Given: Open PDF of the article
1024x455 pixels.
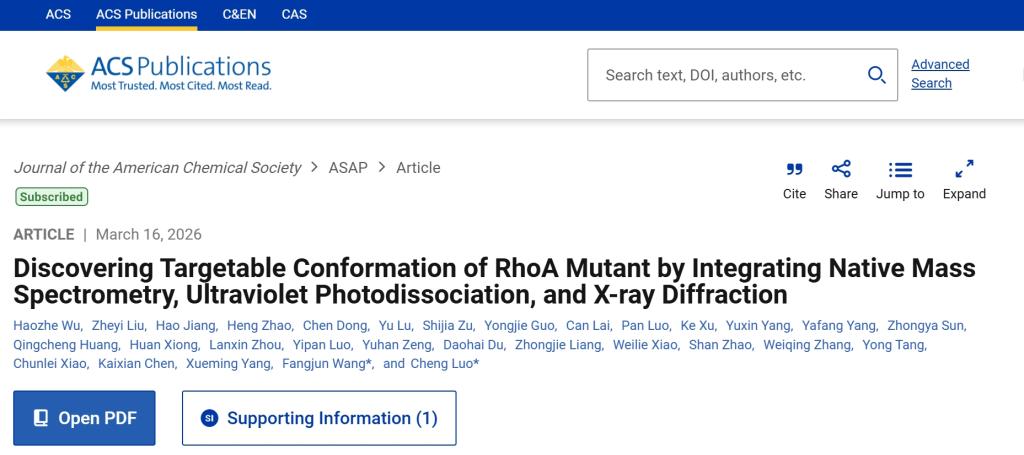Looking at the screenshot, I should pyautogui.click(x=84, y=418).
